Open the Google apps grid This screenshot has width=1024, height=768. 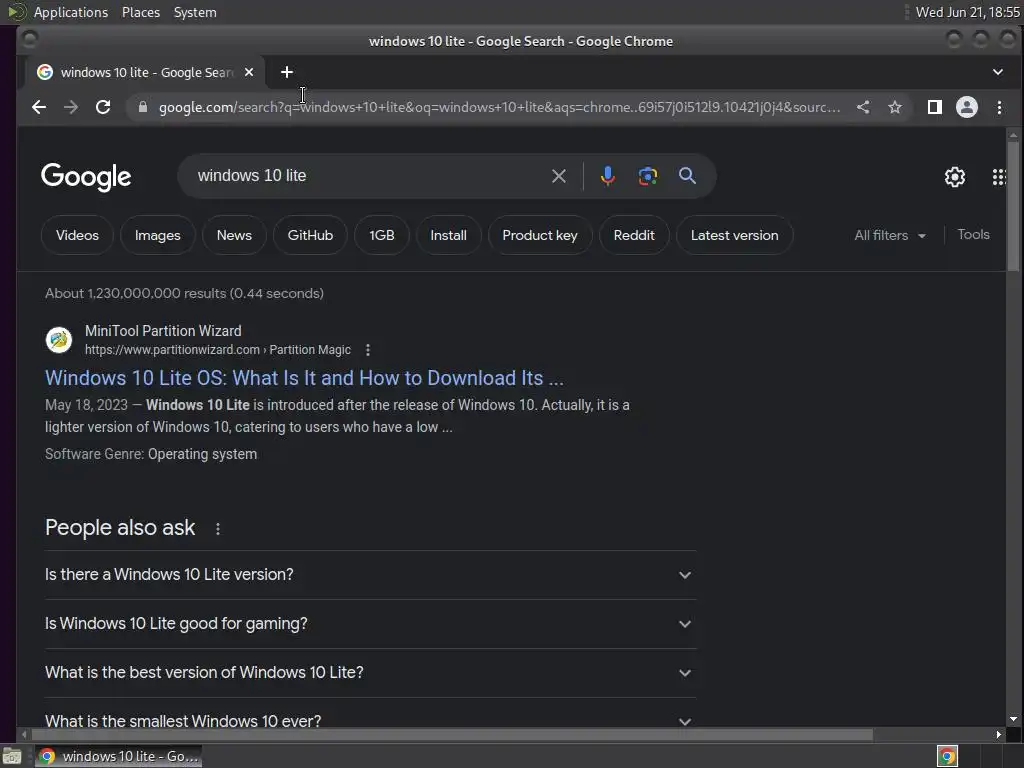point(999,176)
